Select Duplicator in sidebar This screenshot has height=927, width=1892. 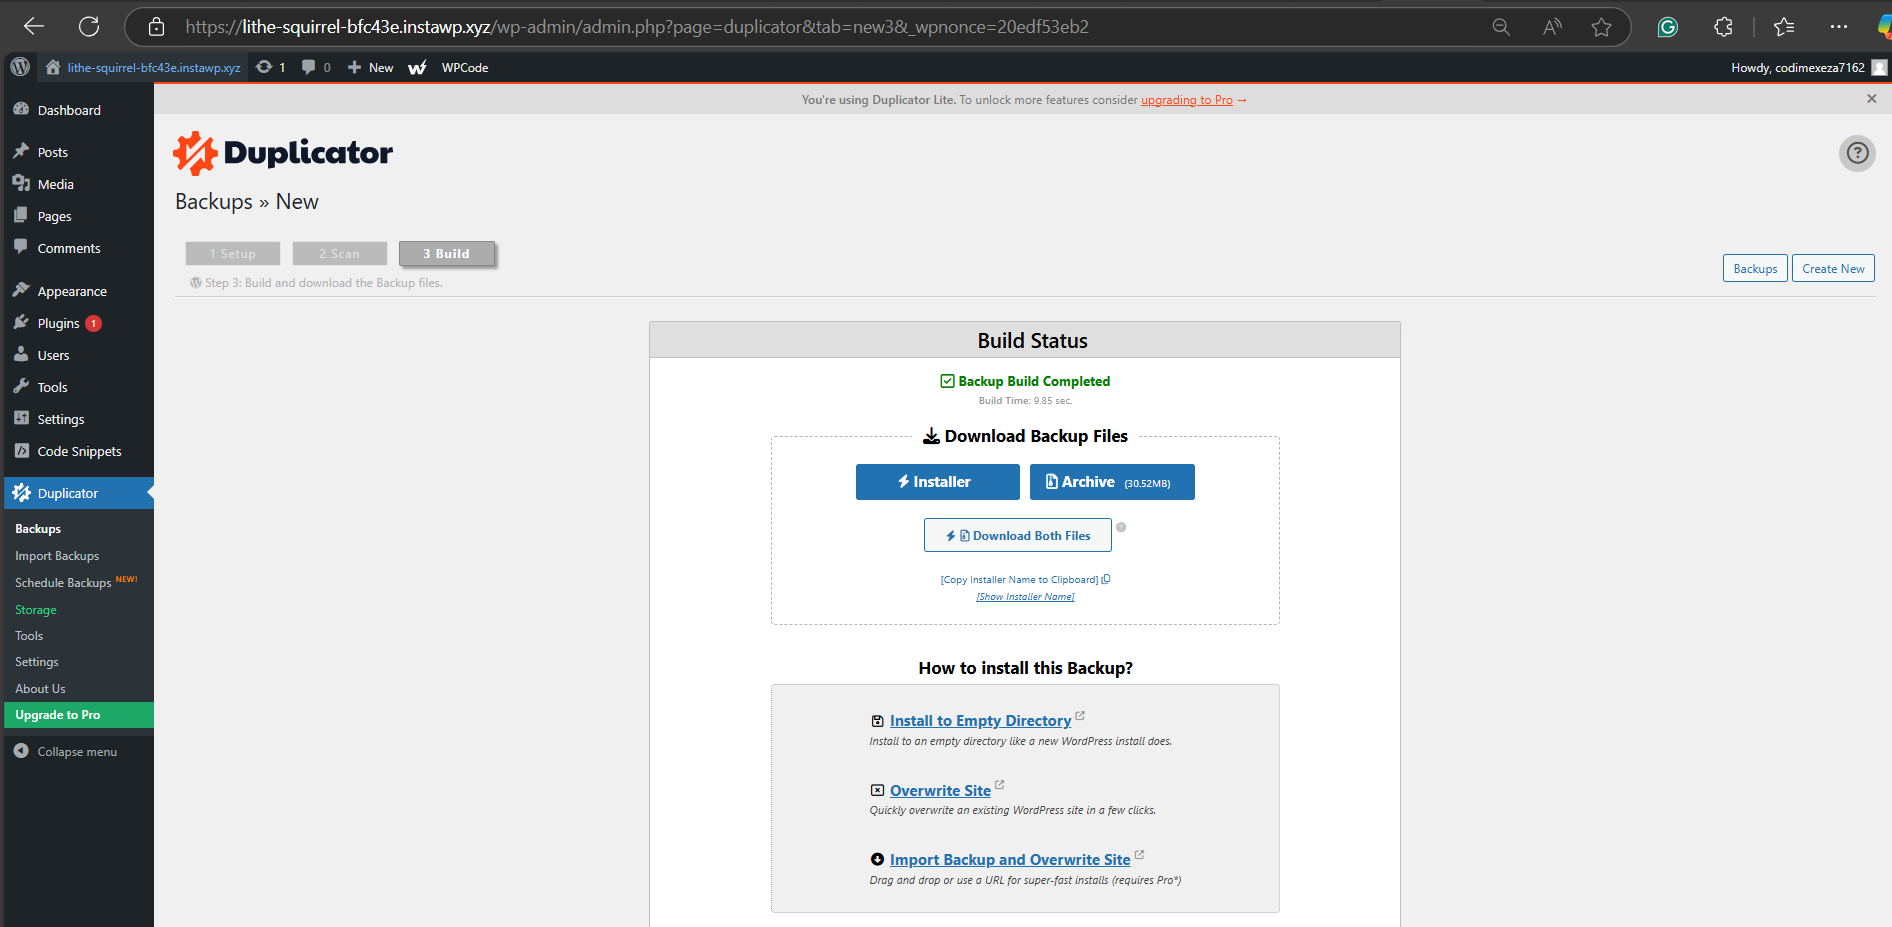click(77, 493)
